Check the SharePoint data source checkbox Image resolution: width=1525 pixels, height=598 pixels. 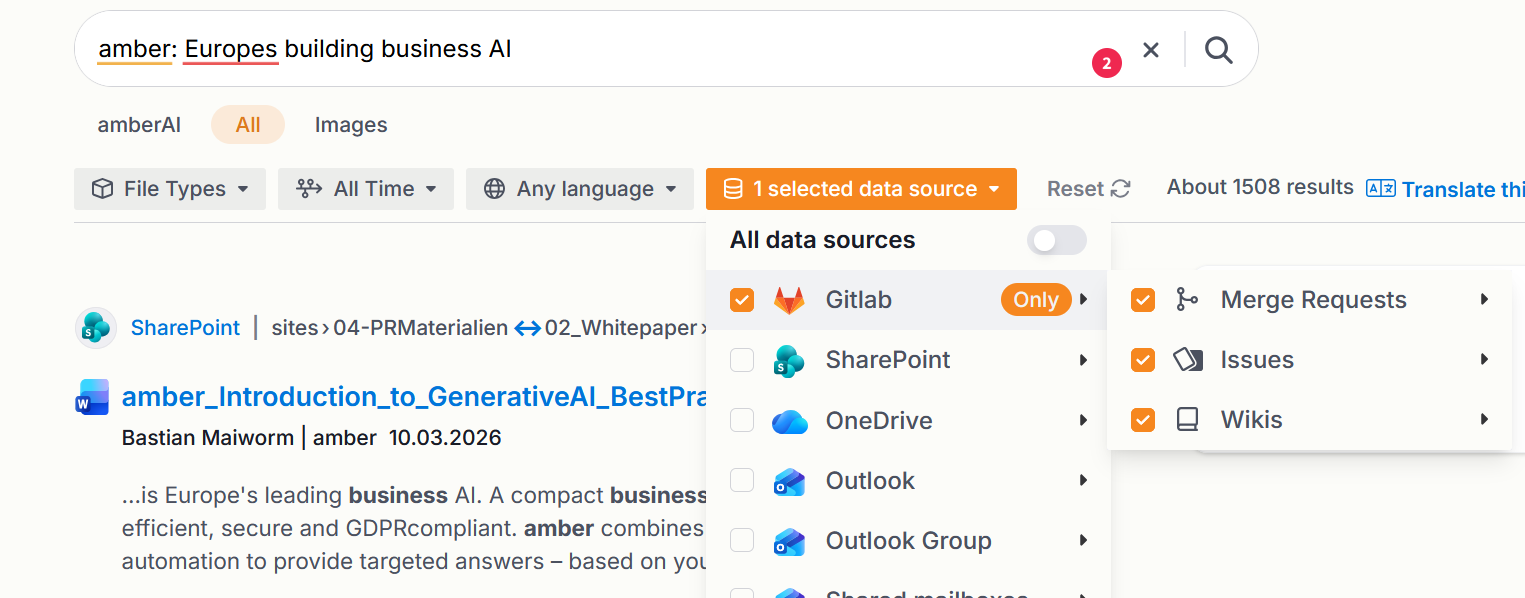point(742,360)
